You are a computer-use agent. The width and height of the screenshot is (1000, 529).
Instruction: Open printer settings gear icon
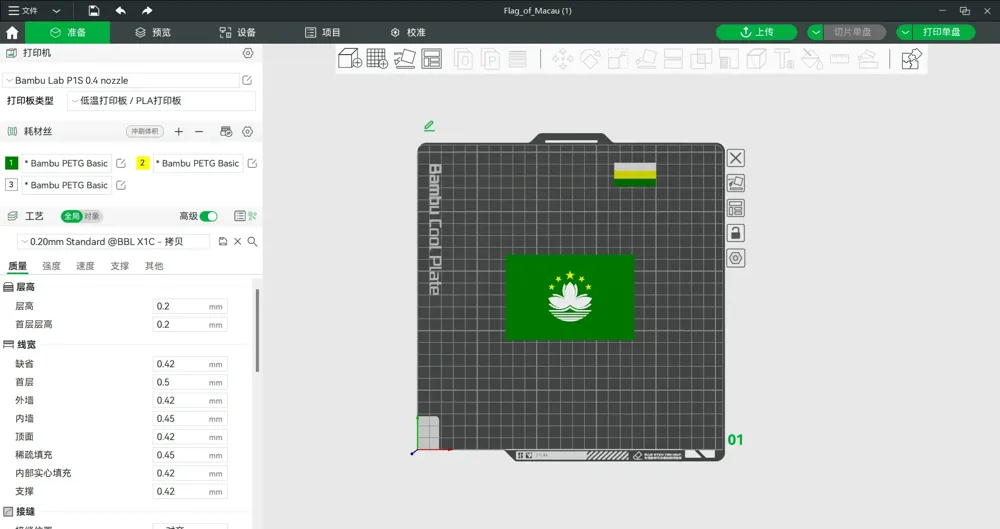(x=248, y=53)
